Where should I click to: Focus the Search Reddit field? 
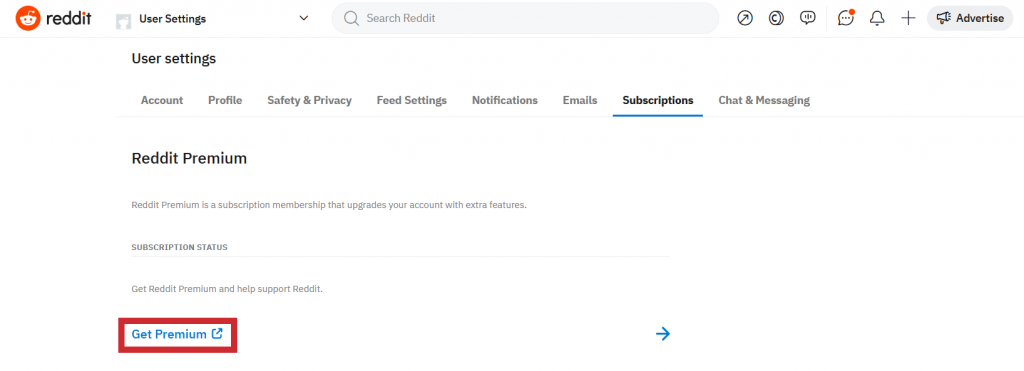[525, 18]
